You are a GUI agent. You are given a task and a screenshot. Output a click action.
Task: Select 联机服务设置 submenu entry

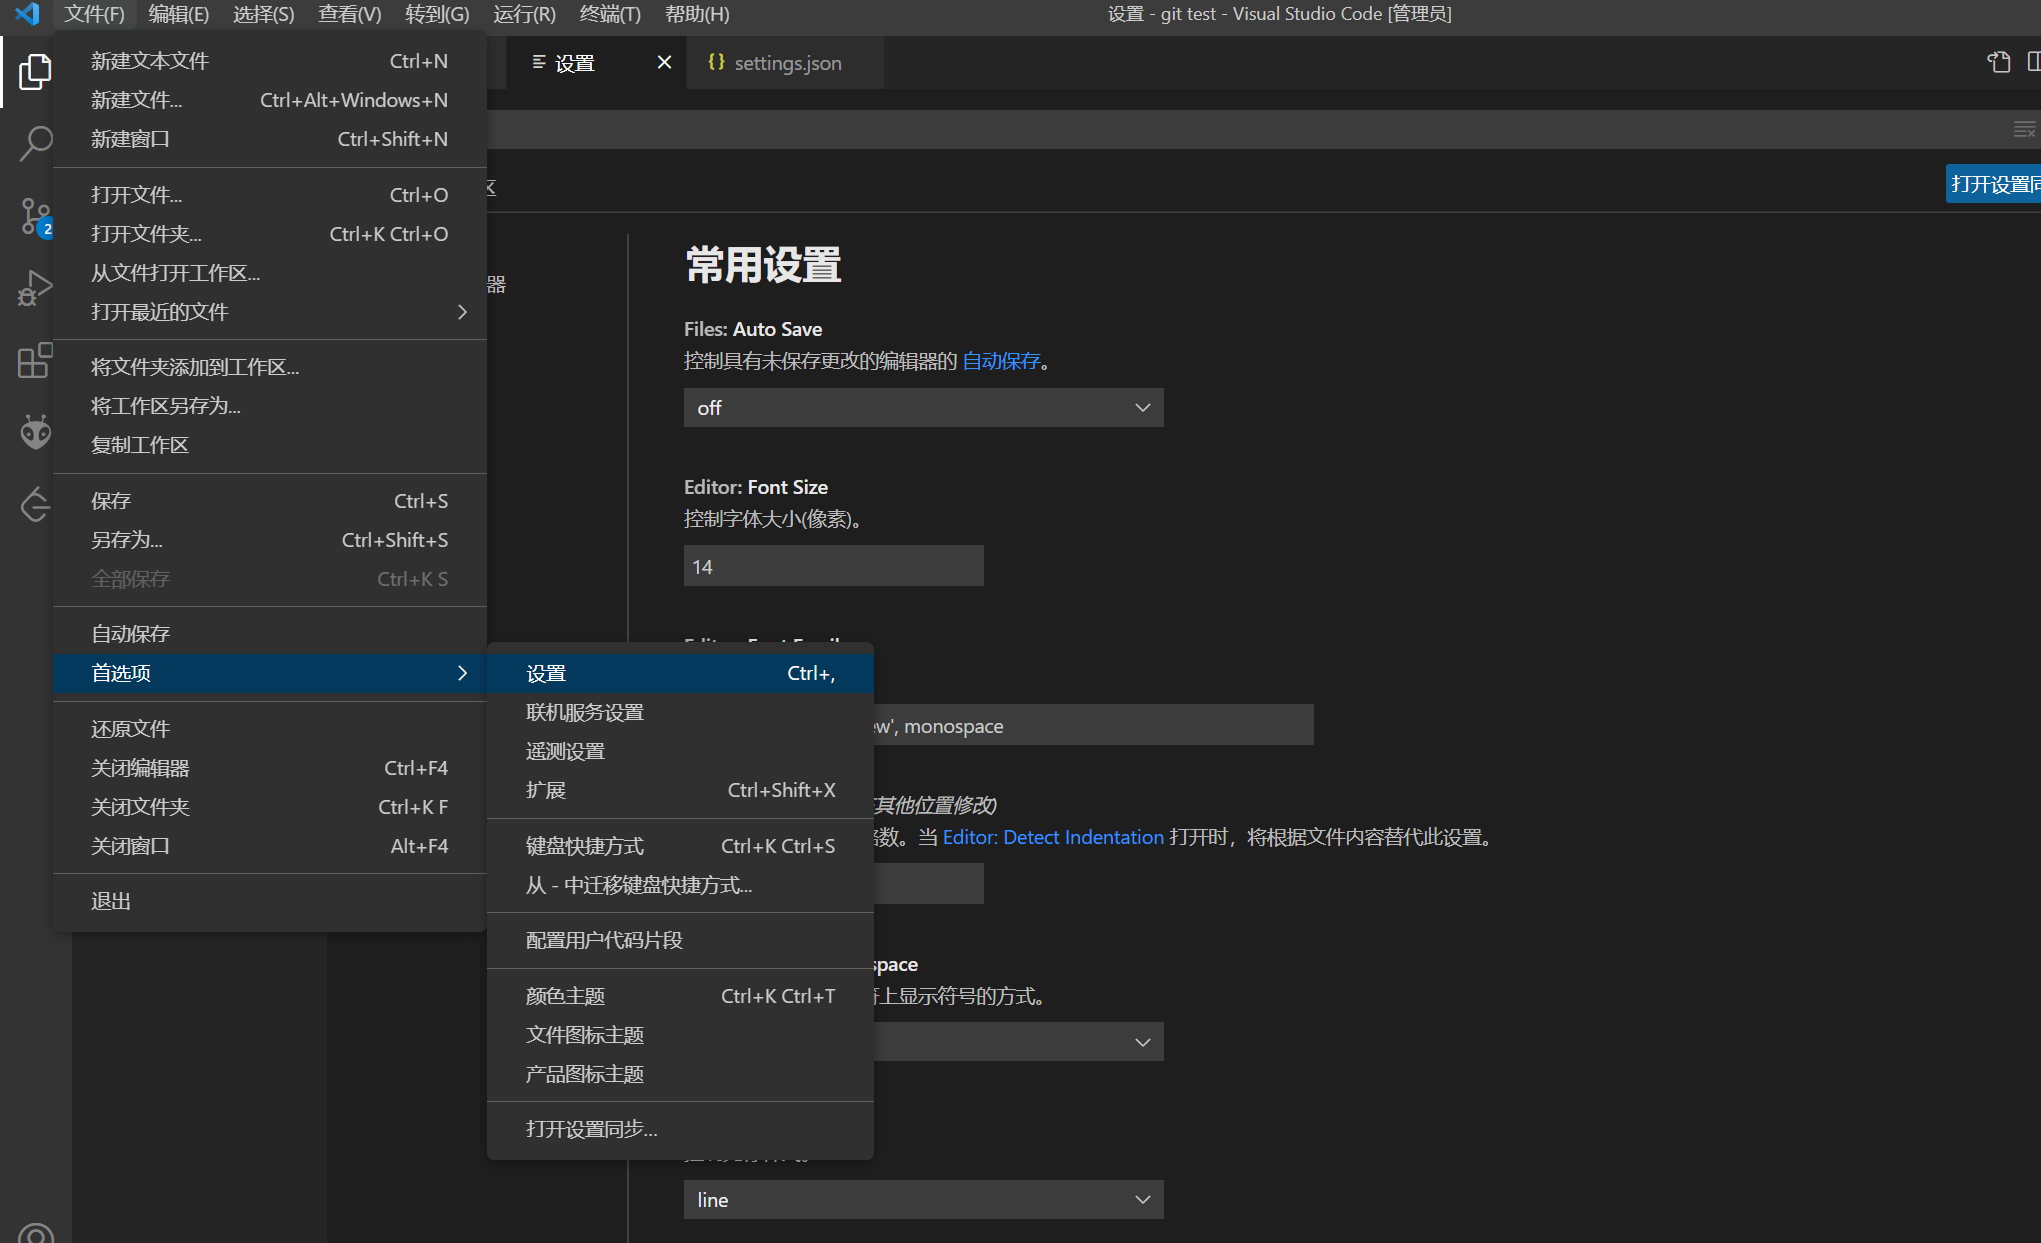click(x=680, y=712)
